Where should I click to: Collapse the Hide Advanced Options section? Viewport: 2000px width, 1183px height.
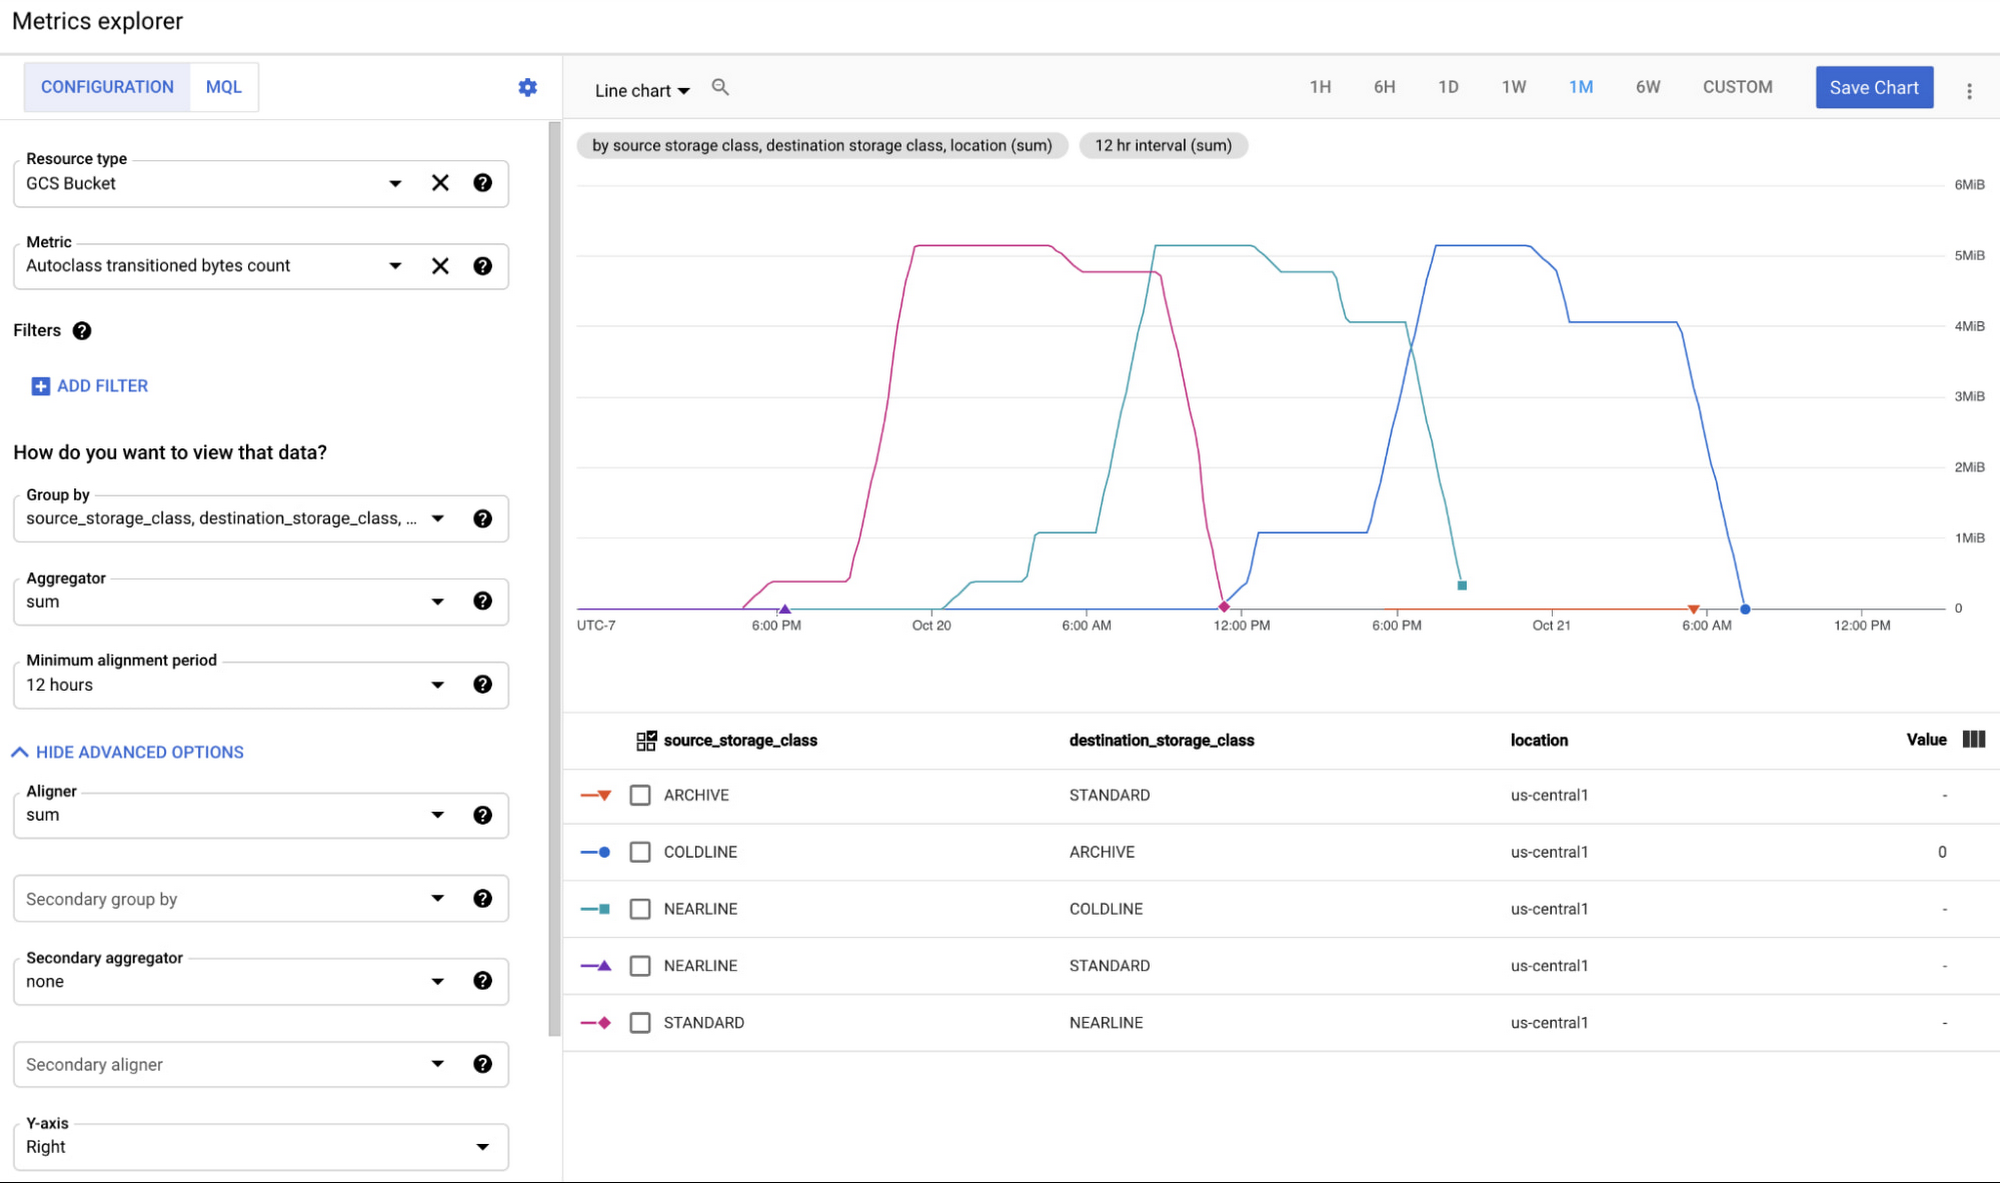click(x=128, y=752)
